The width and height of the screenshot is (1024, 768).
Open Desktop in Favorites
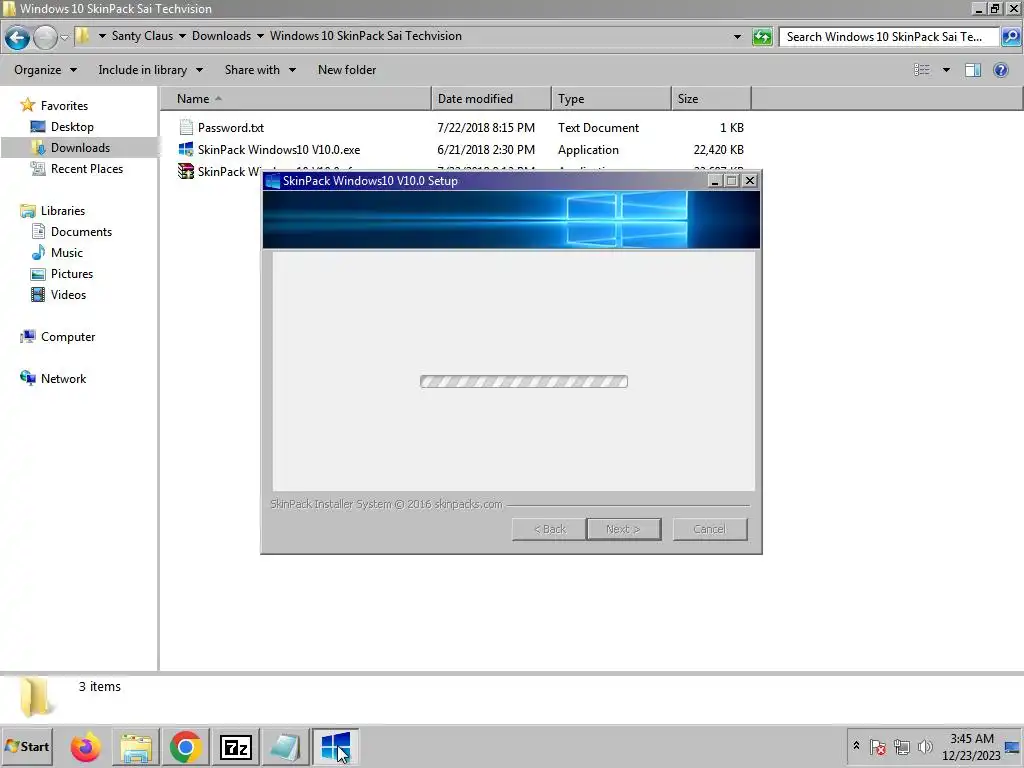(72, 127)
